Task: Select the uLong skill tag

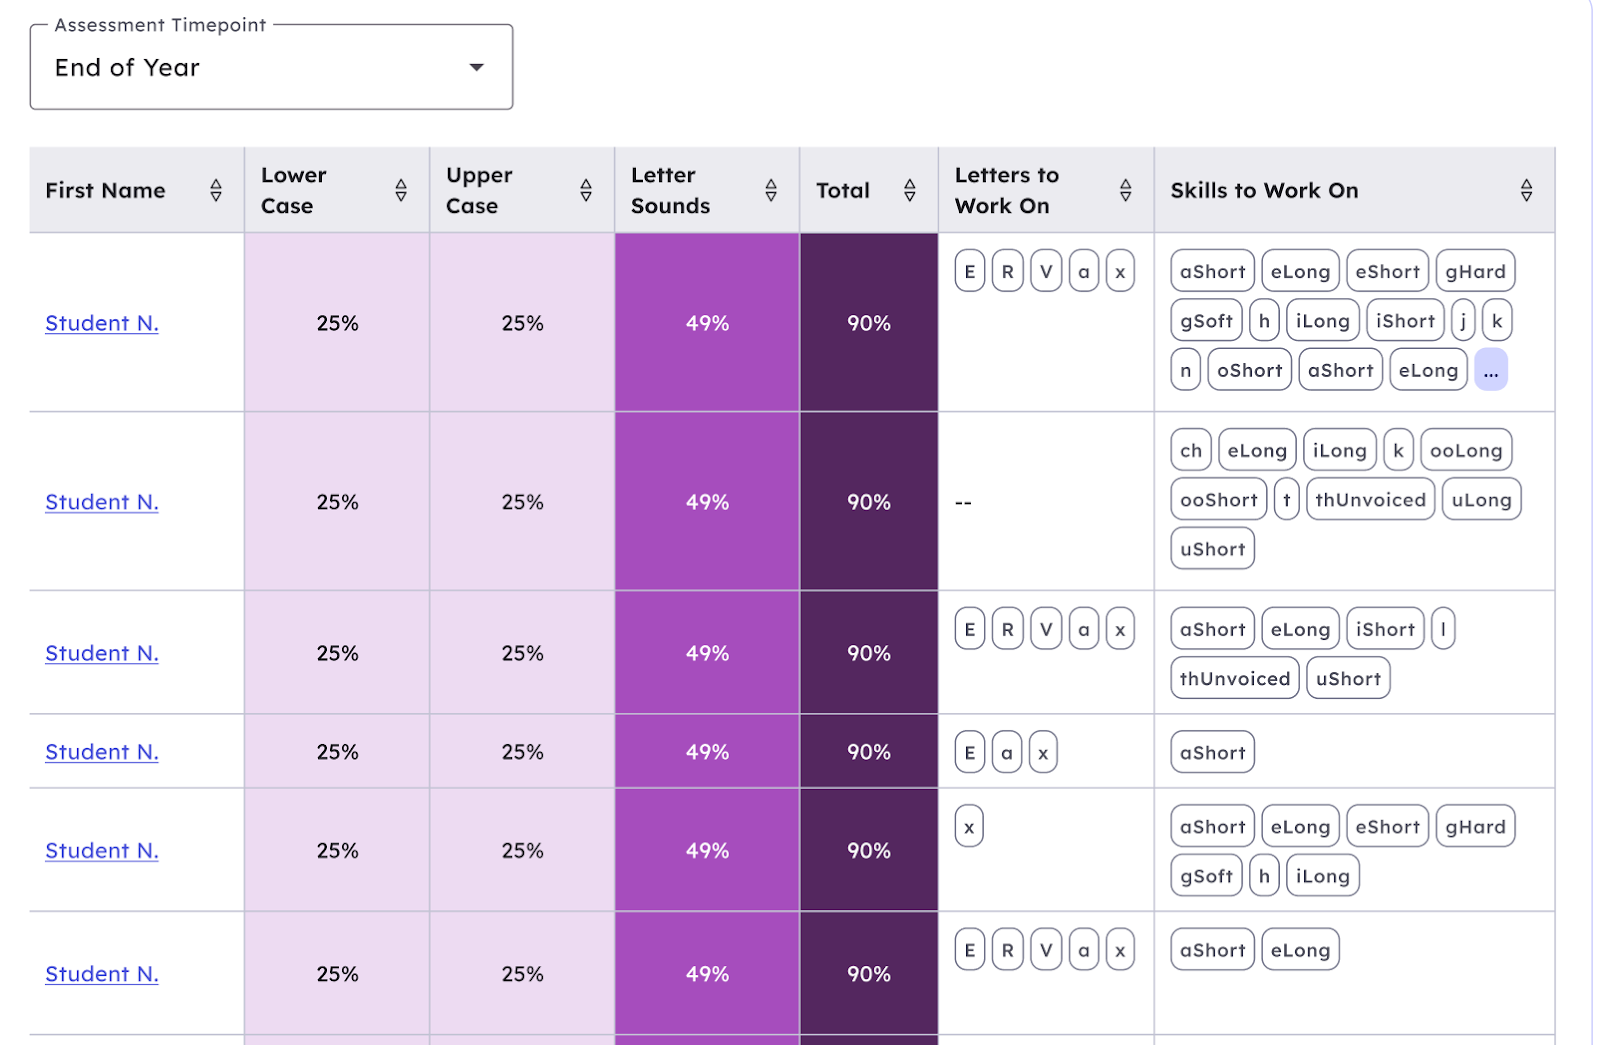Action: coord(1480,500)
